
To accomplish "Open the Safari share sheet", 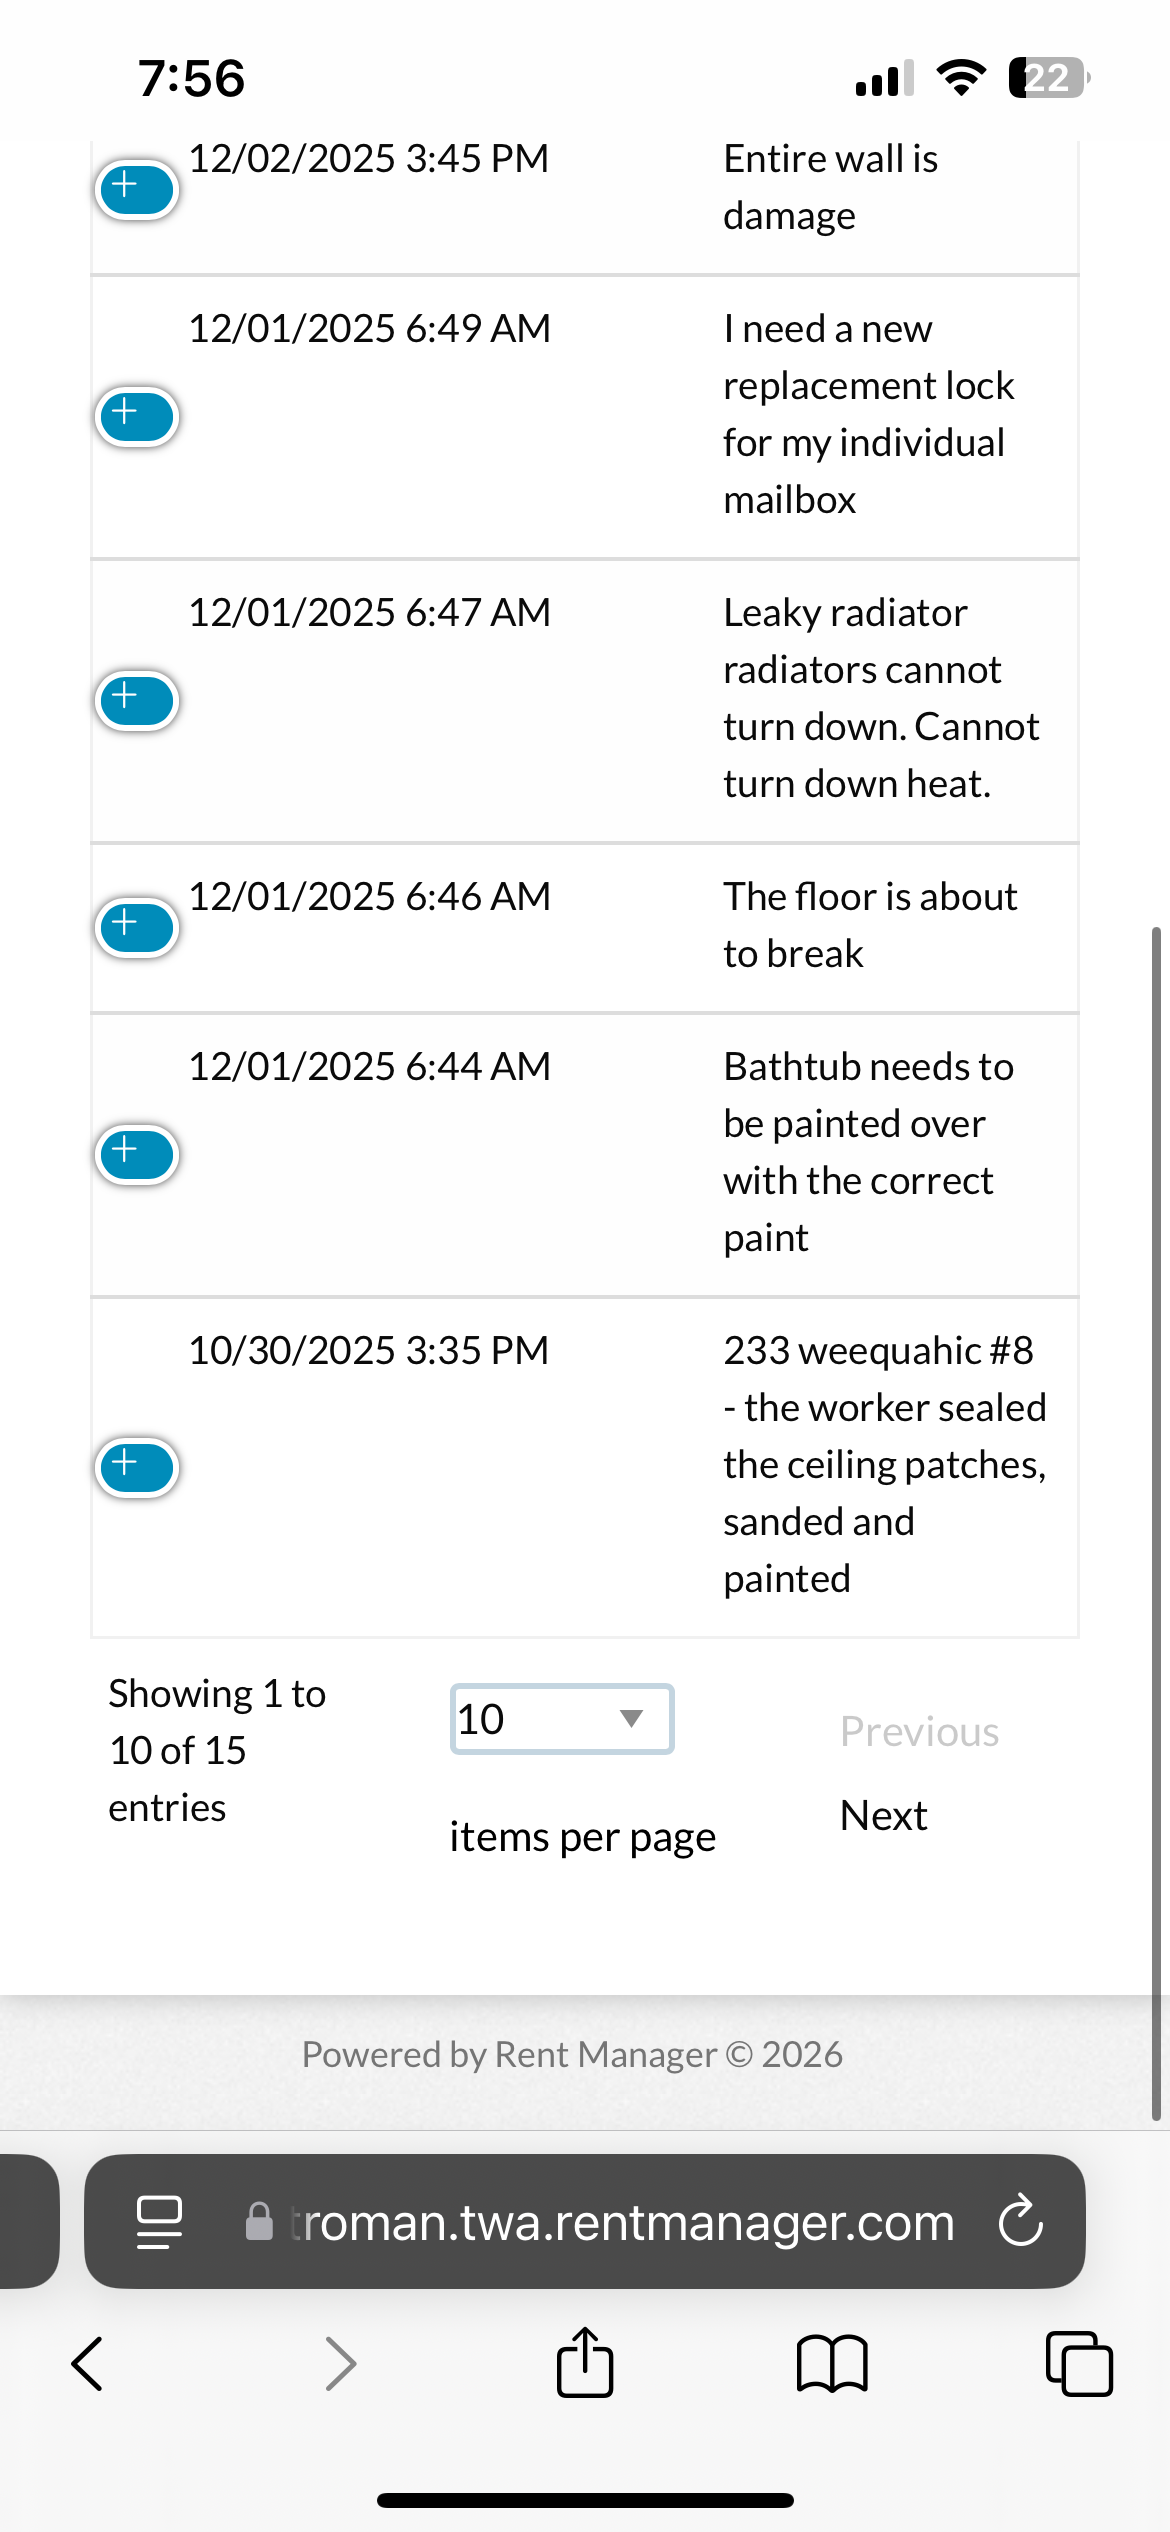I will pos(585,2364).
